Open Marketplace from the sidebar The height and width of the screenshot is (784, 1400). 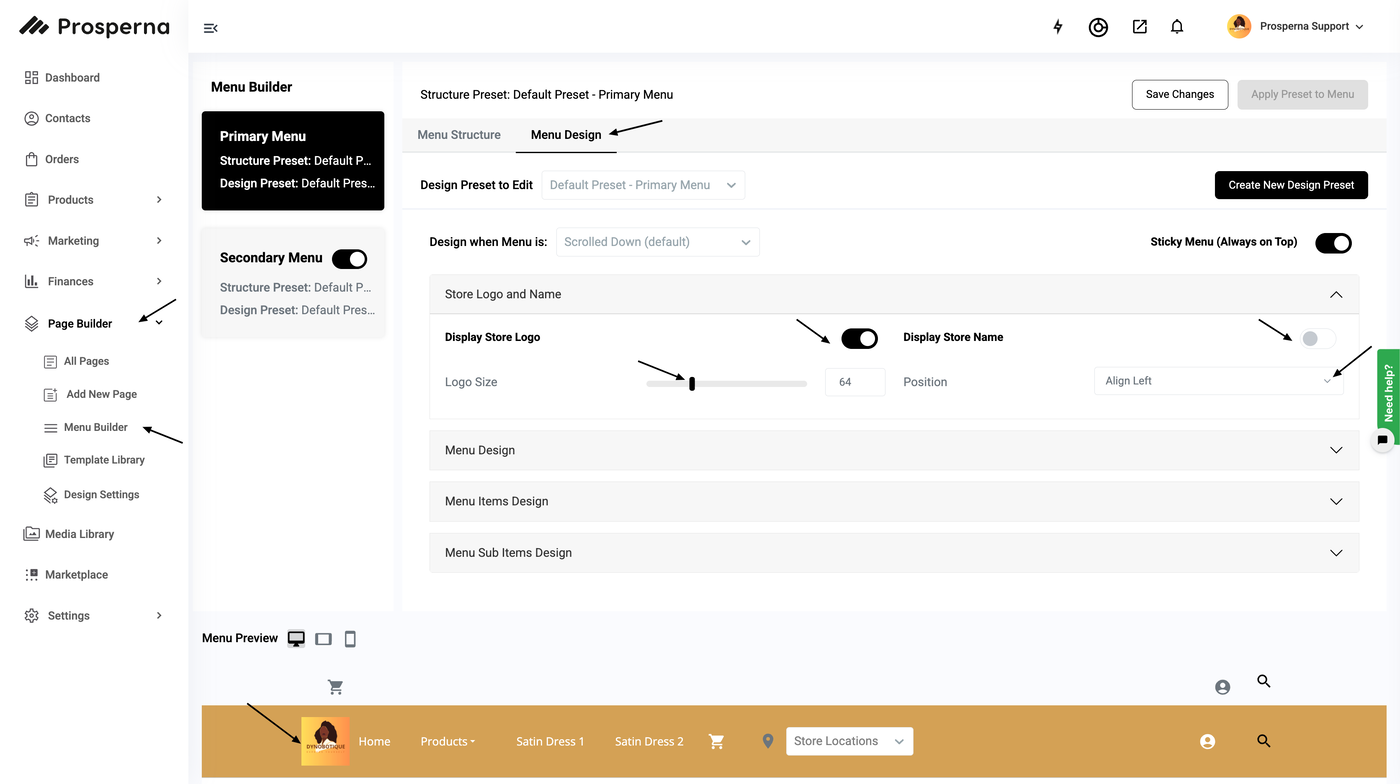pyautogui.click(x=66, y=575)
